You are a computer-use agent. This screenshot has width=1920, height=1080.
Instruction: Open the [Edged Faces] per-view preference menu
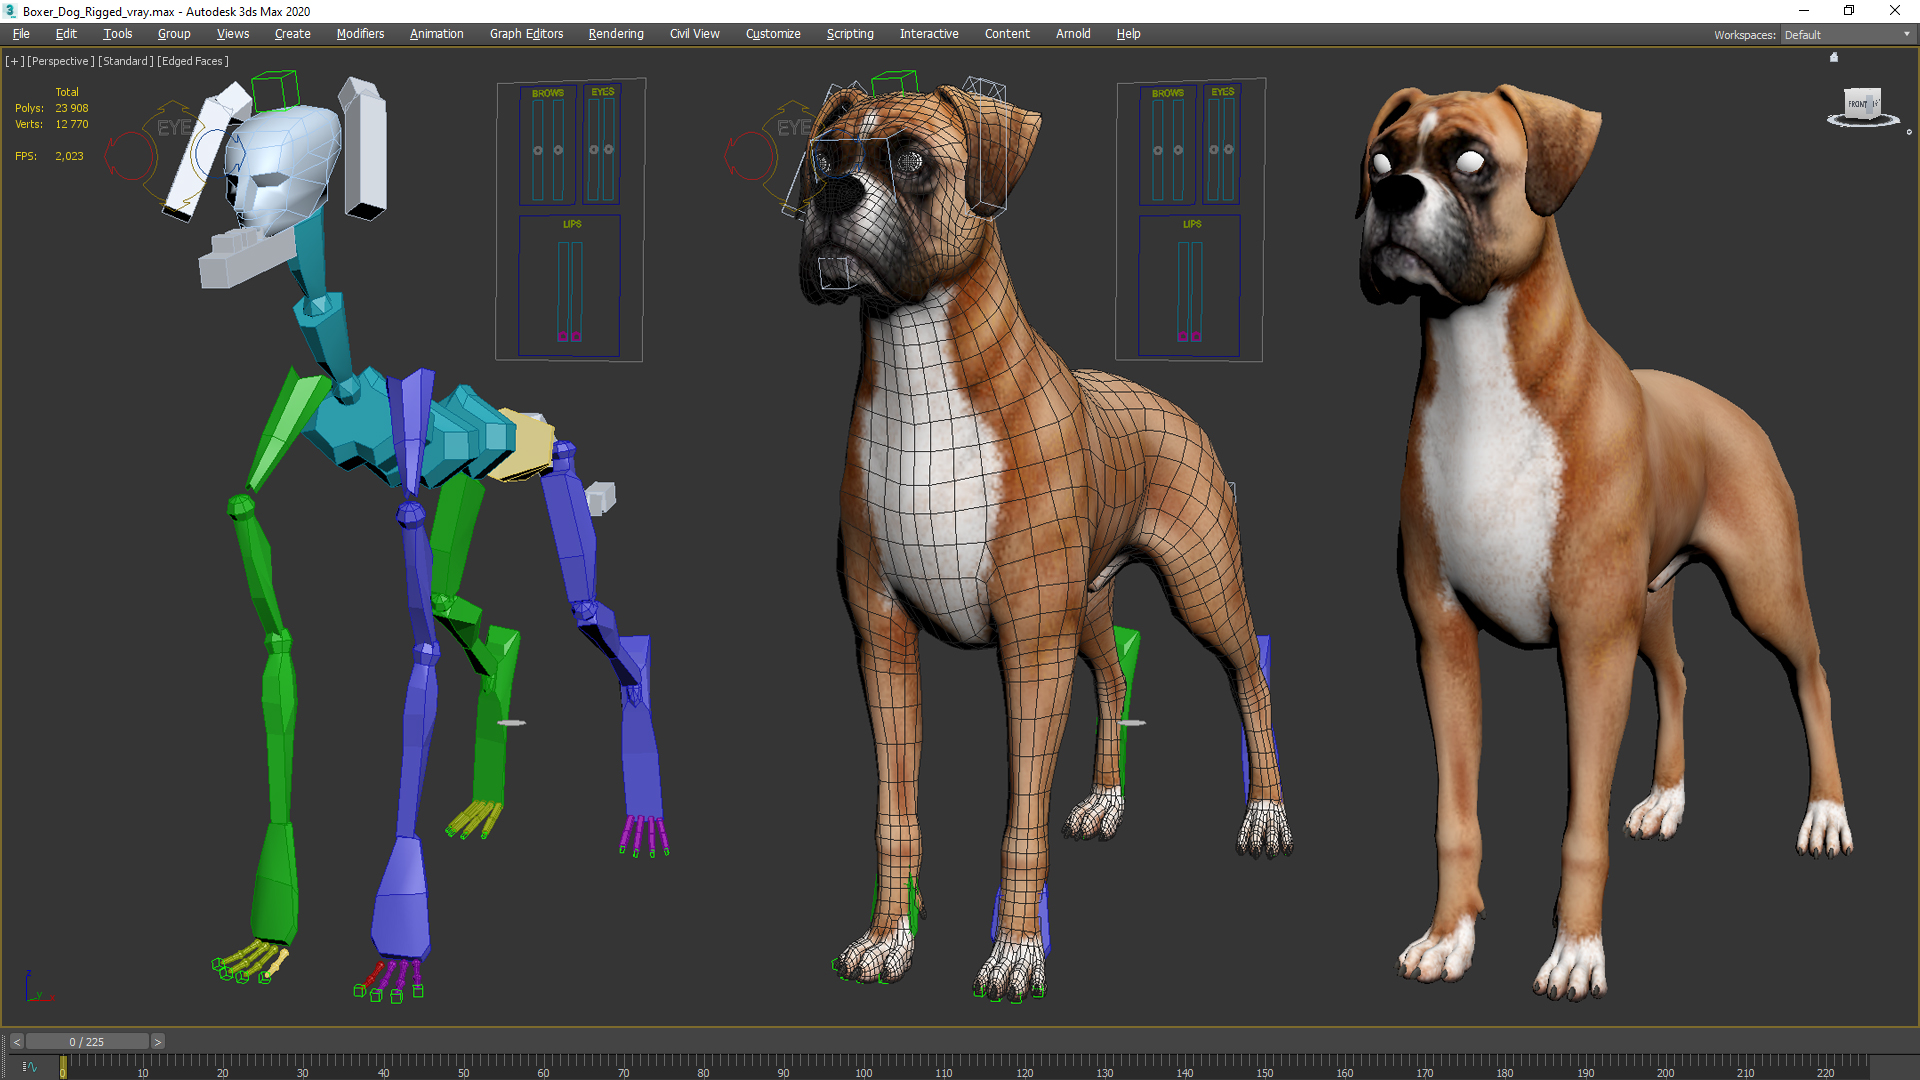coord(193,61)
